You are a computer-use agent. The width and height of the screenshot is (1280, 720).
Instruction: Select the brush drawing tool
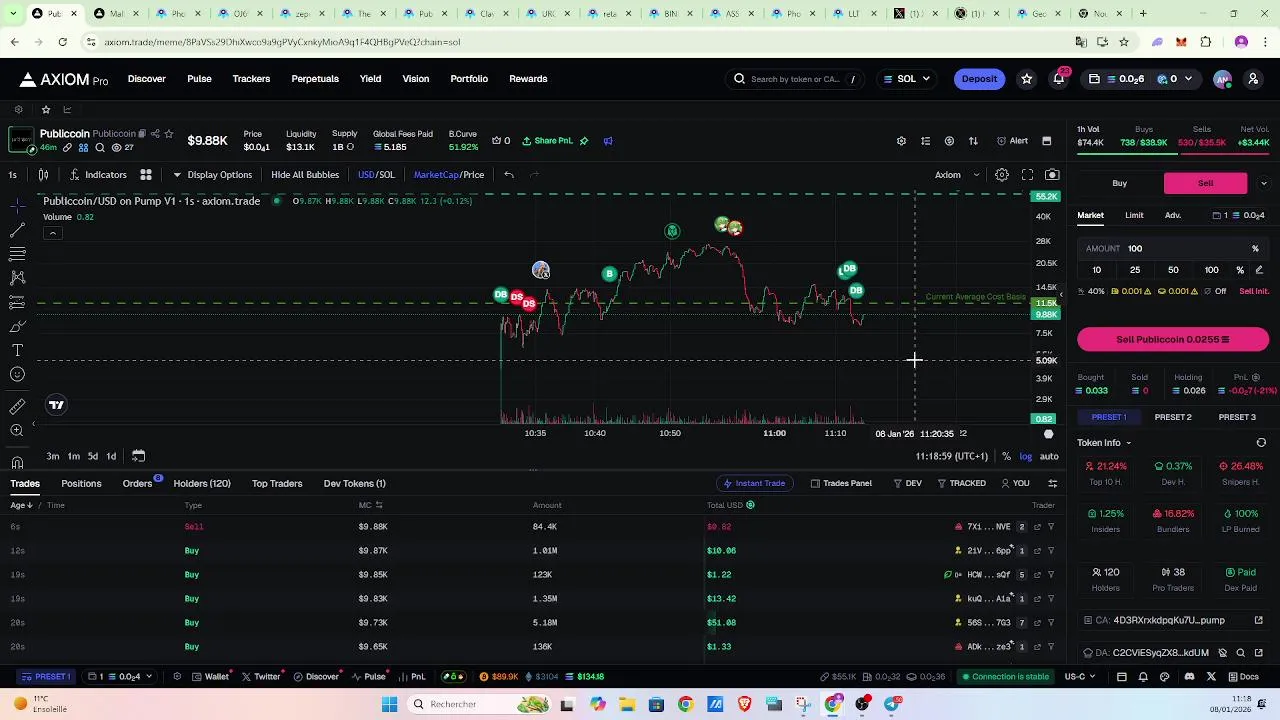coord(17,326)
